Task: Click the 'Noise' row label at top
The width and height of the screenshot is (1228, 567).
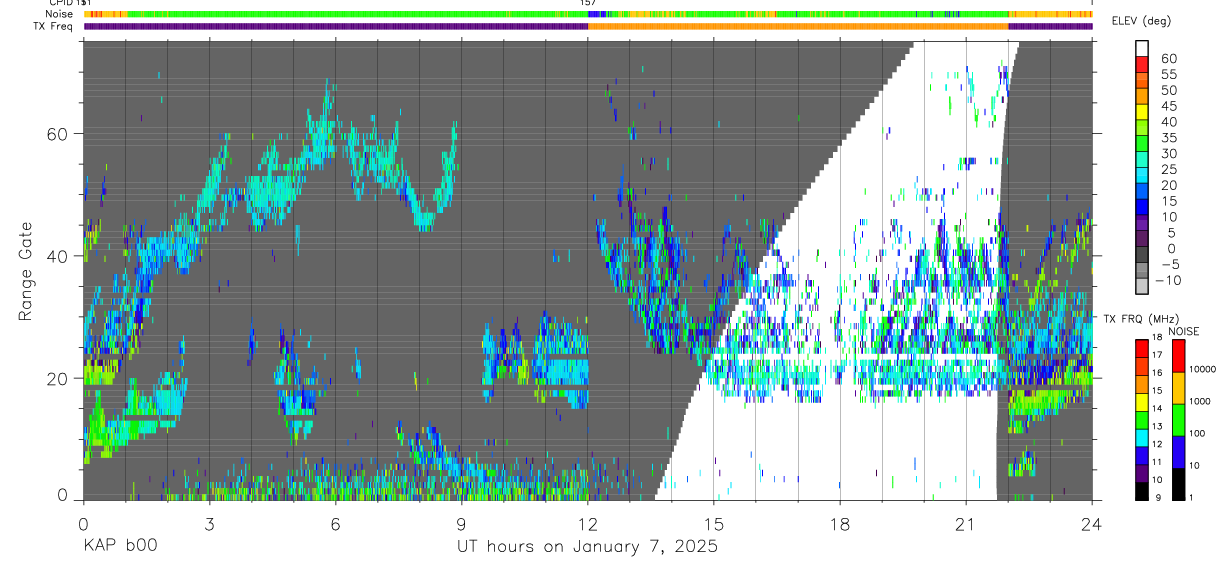Action: coord(59,14)
